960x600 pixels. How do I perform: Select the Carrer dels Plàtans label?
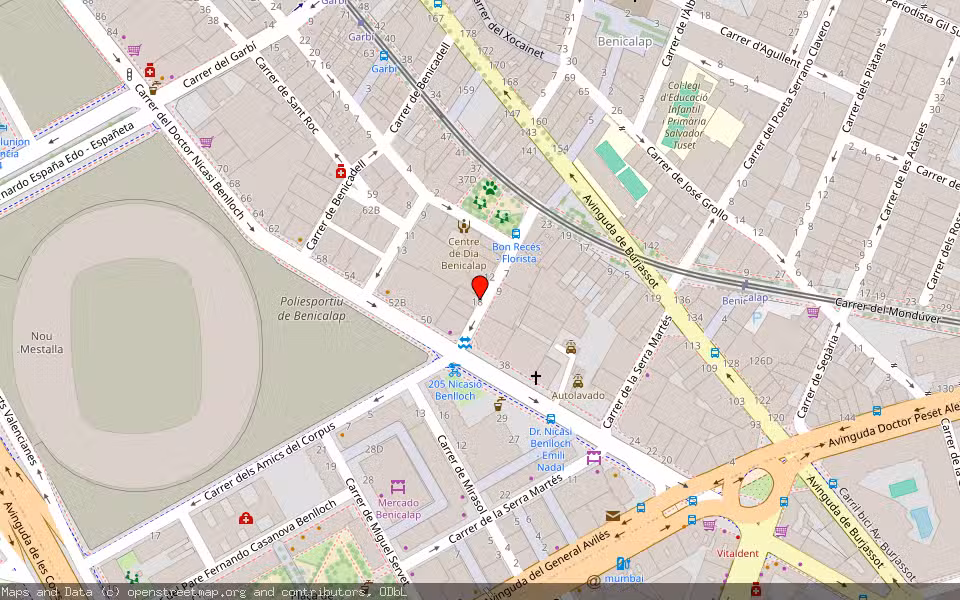pos(864,88)
